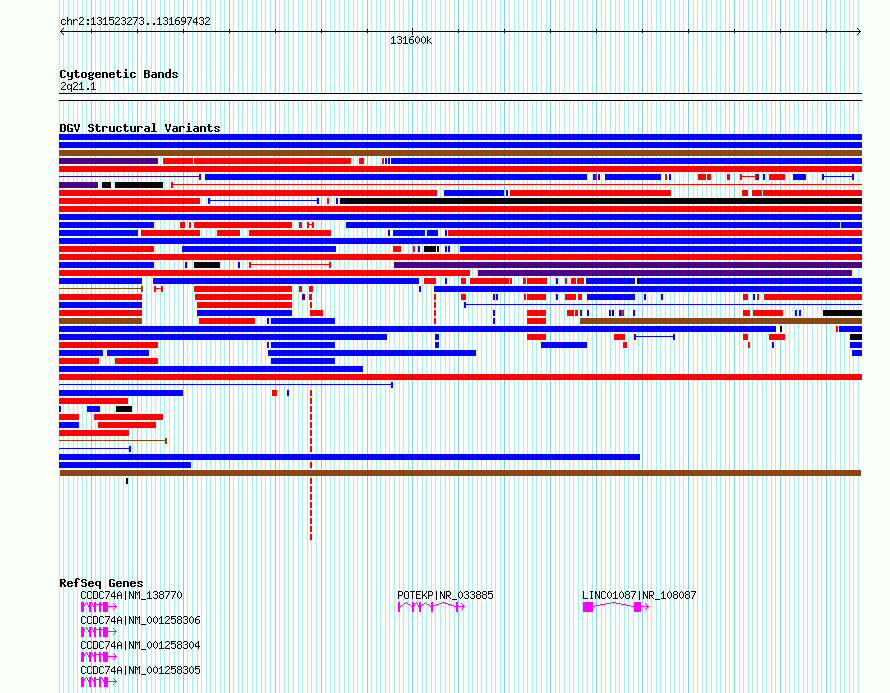The image size is (890, 693).
Task: Click the POTEKP magenta gene glyph
Action: coord(431,607)
